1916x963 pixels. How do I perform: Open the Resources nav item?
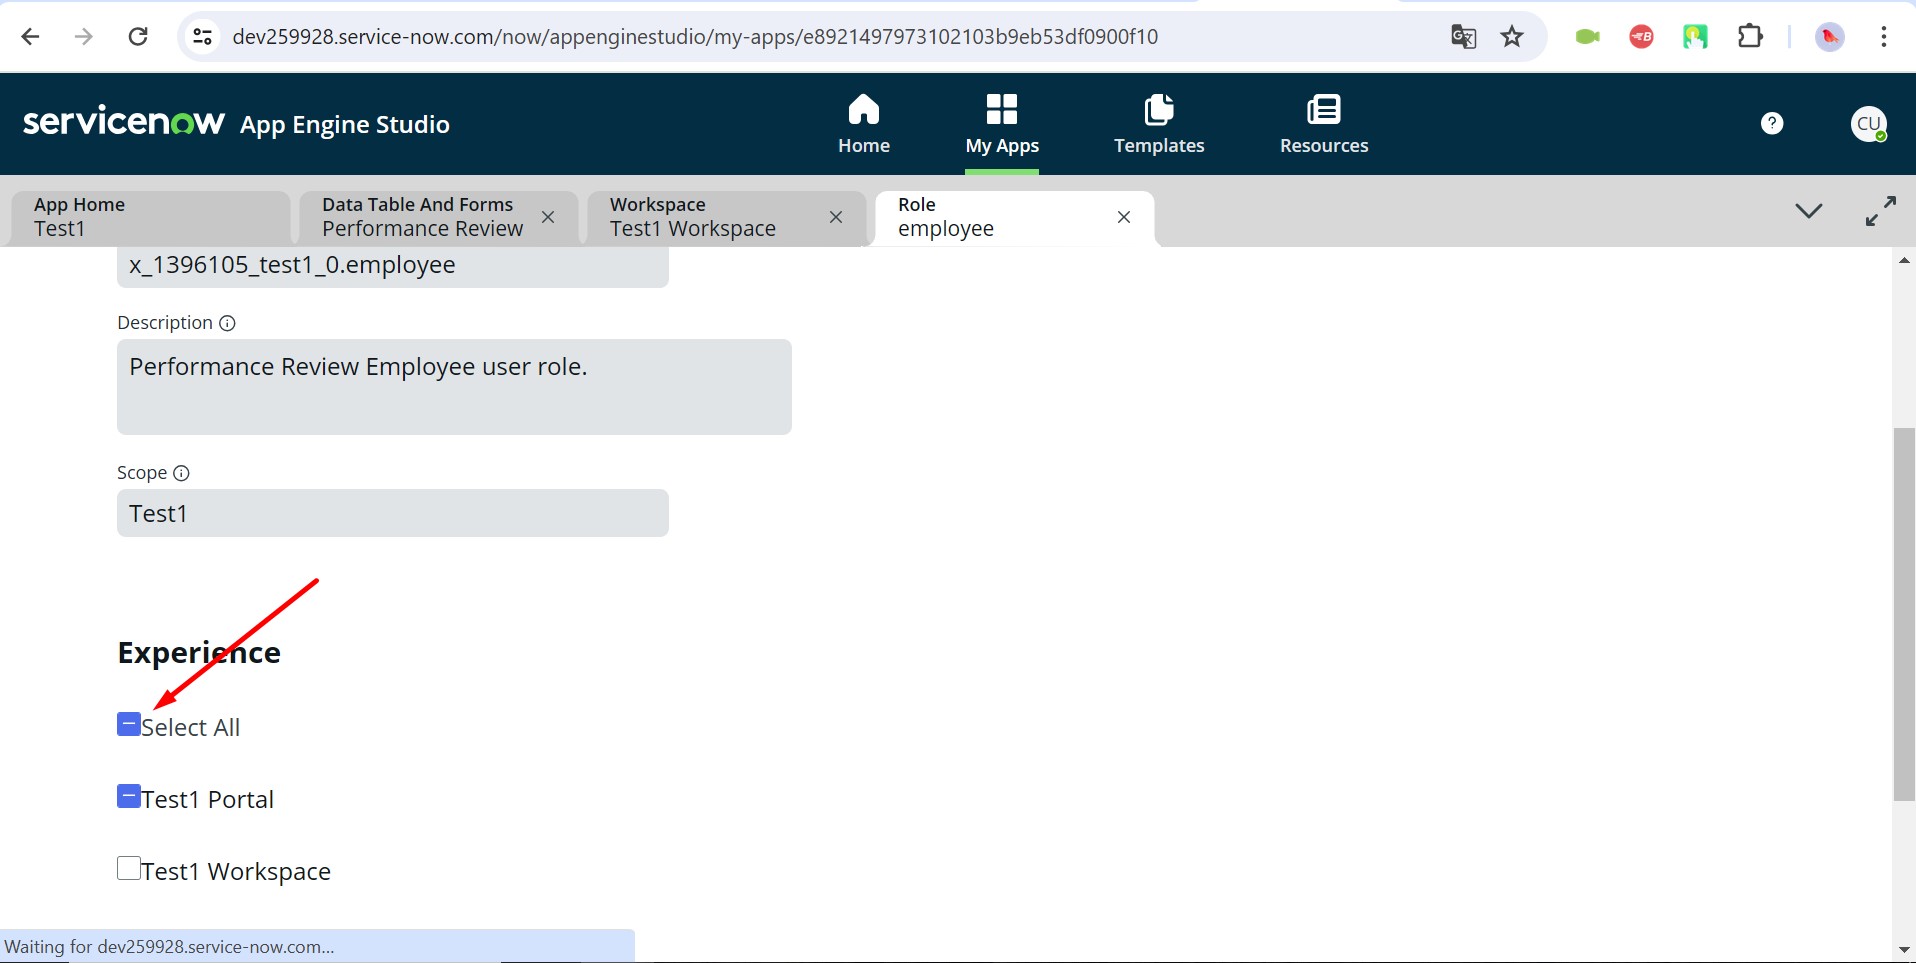coord(1324,124)
